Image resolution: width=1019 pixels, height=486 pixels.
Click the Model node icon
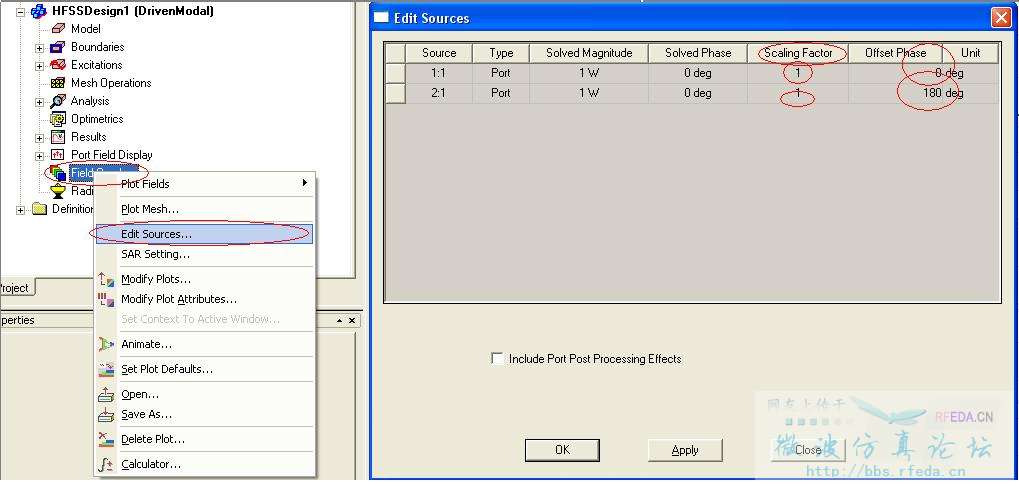[x=58, y=29]
